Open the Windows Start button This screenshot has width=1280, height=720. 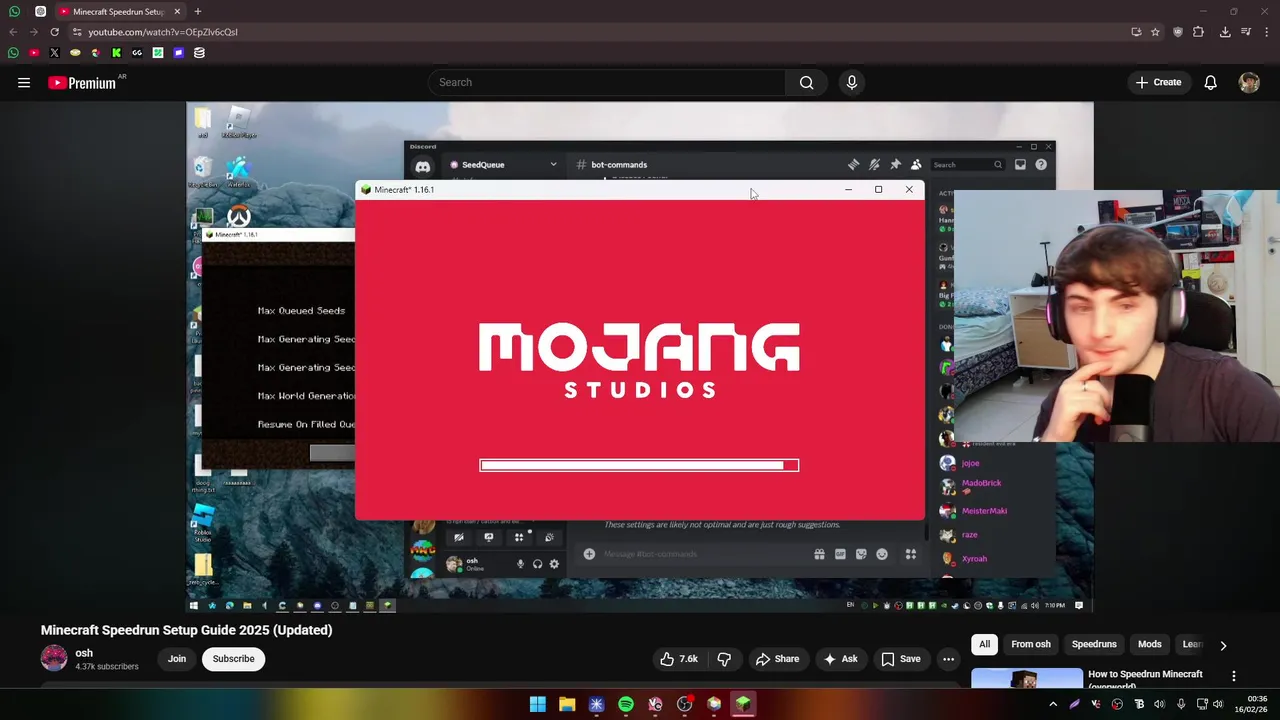(538, 704)
